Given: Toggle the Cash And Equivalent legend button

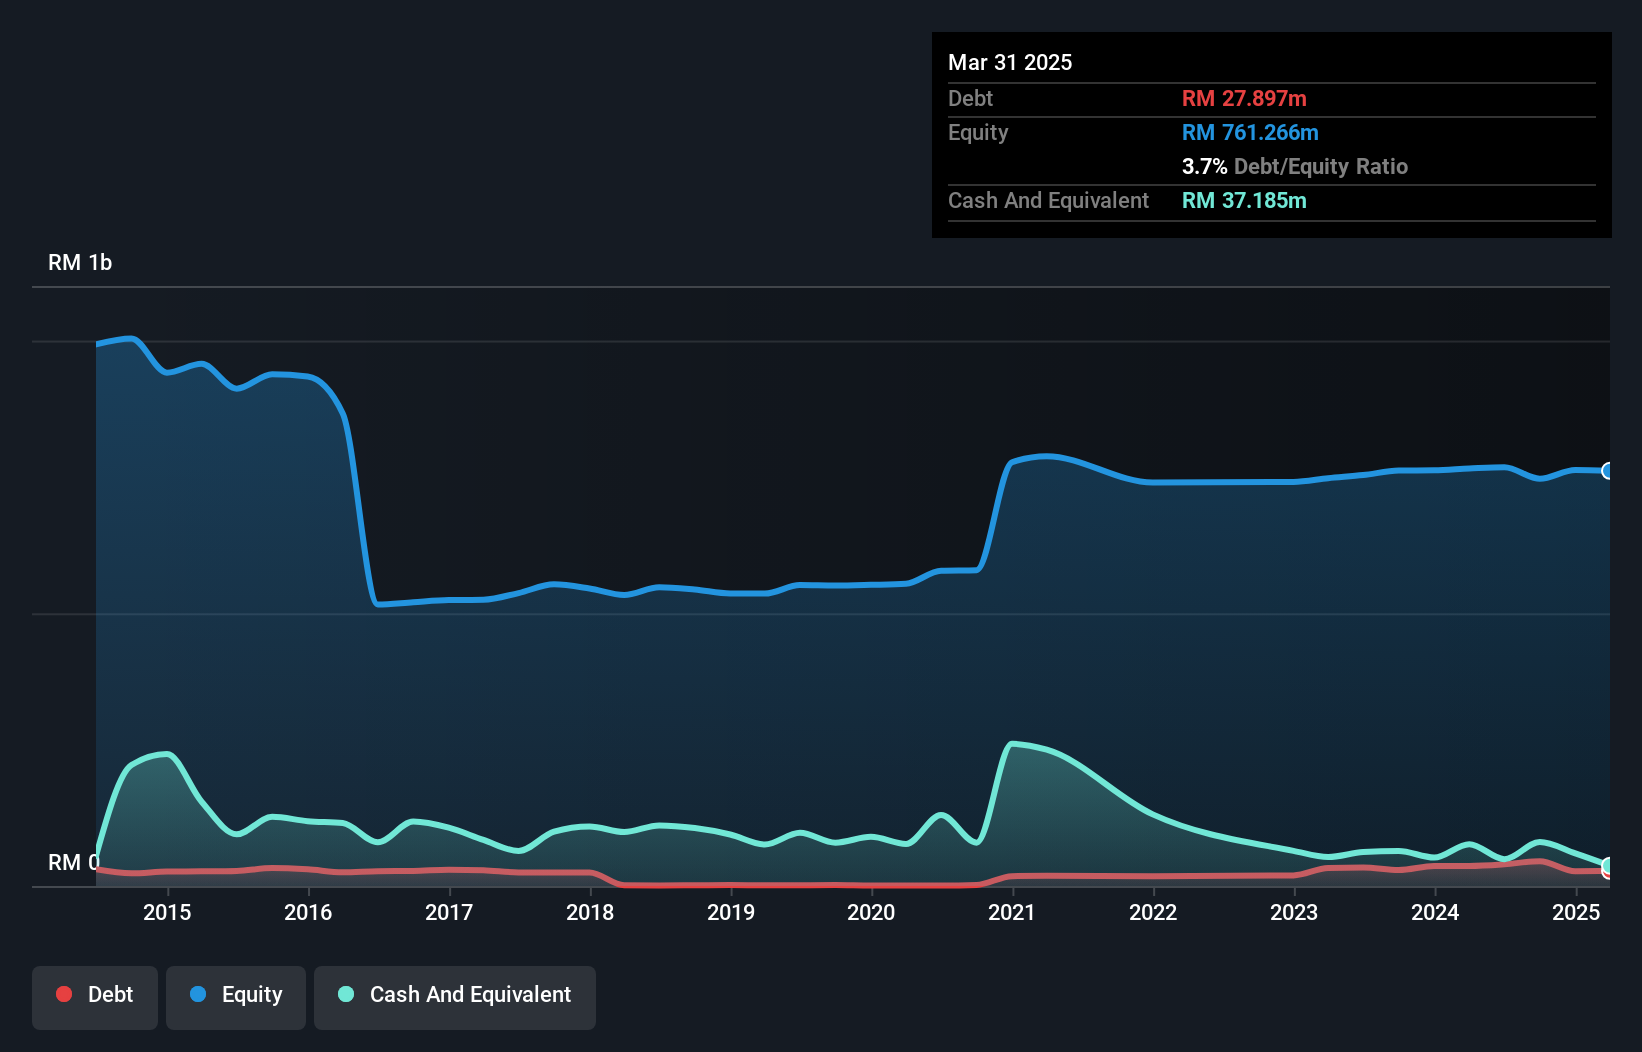Looking at the screenshot, I should point(455,997).
